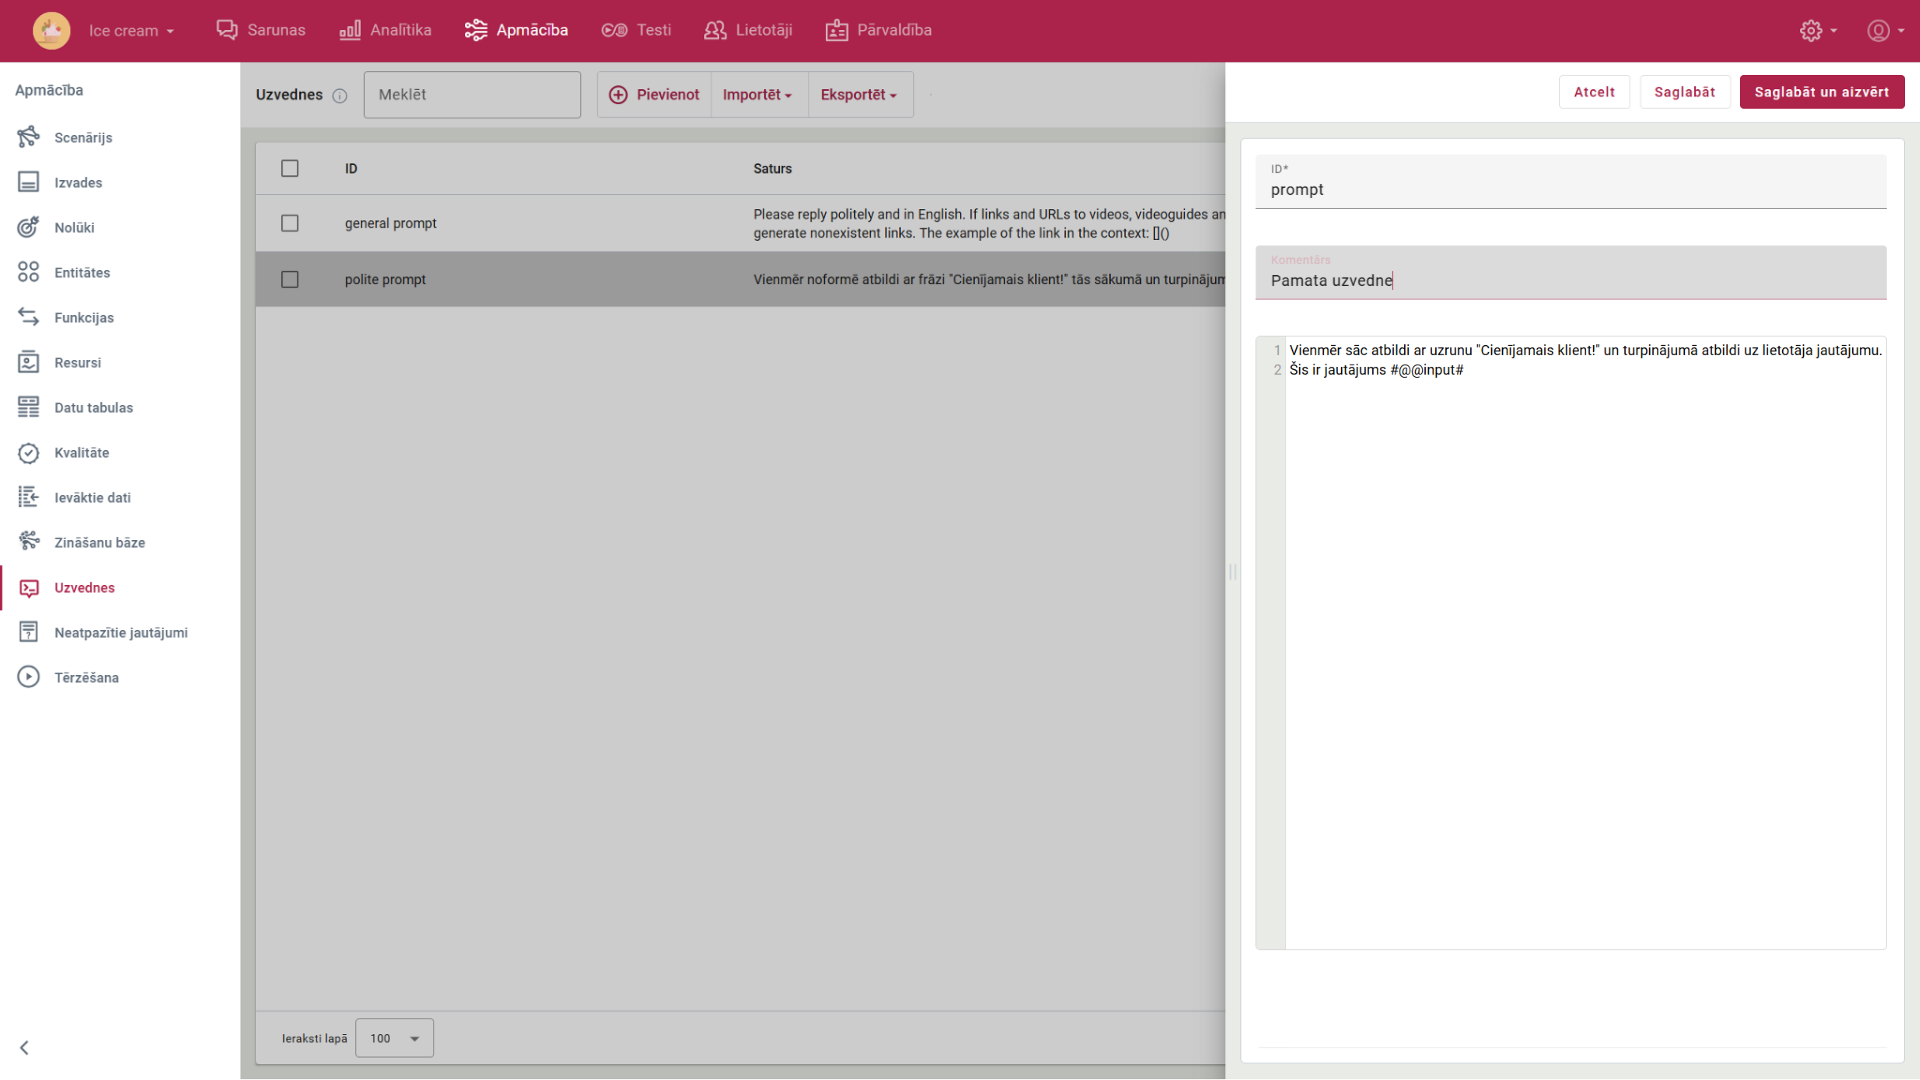Open Nolūki target icon in sidebar
This screenshot has height=1080, width=1920.
(x=28, y=227)
